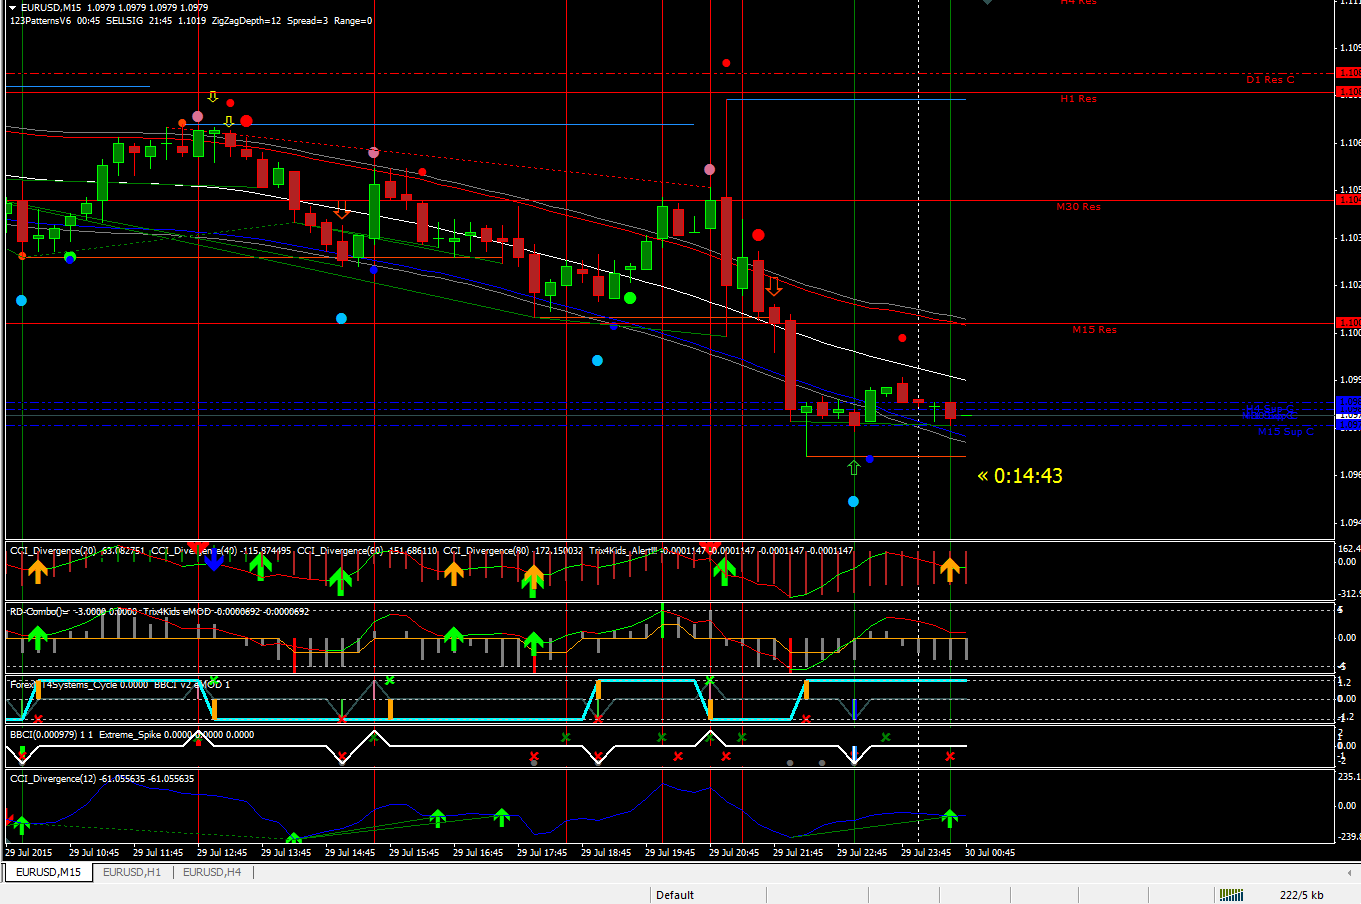Click the D1 Res C resistance label
The image size is (1361, 904).
[x=1270, y=80]
